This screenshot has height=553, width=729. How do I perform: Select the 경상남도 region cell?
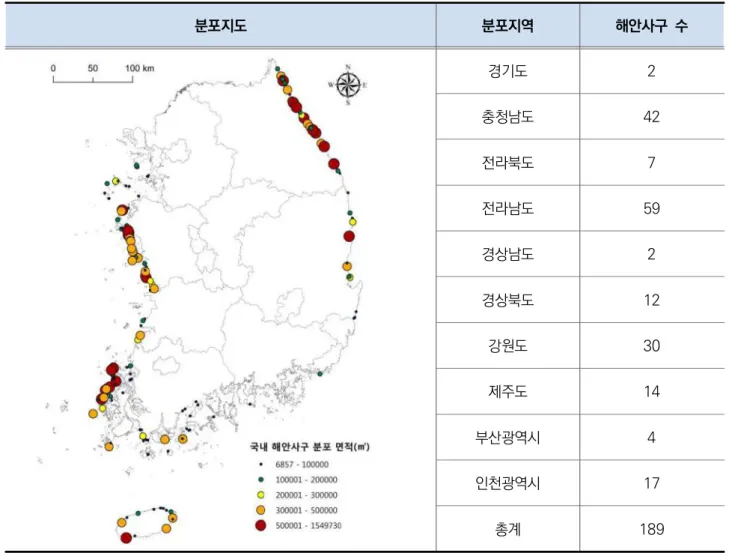click(x=508, y=254)
